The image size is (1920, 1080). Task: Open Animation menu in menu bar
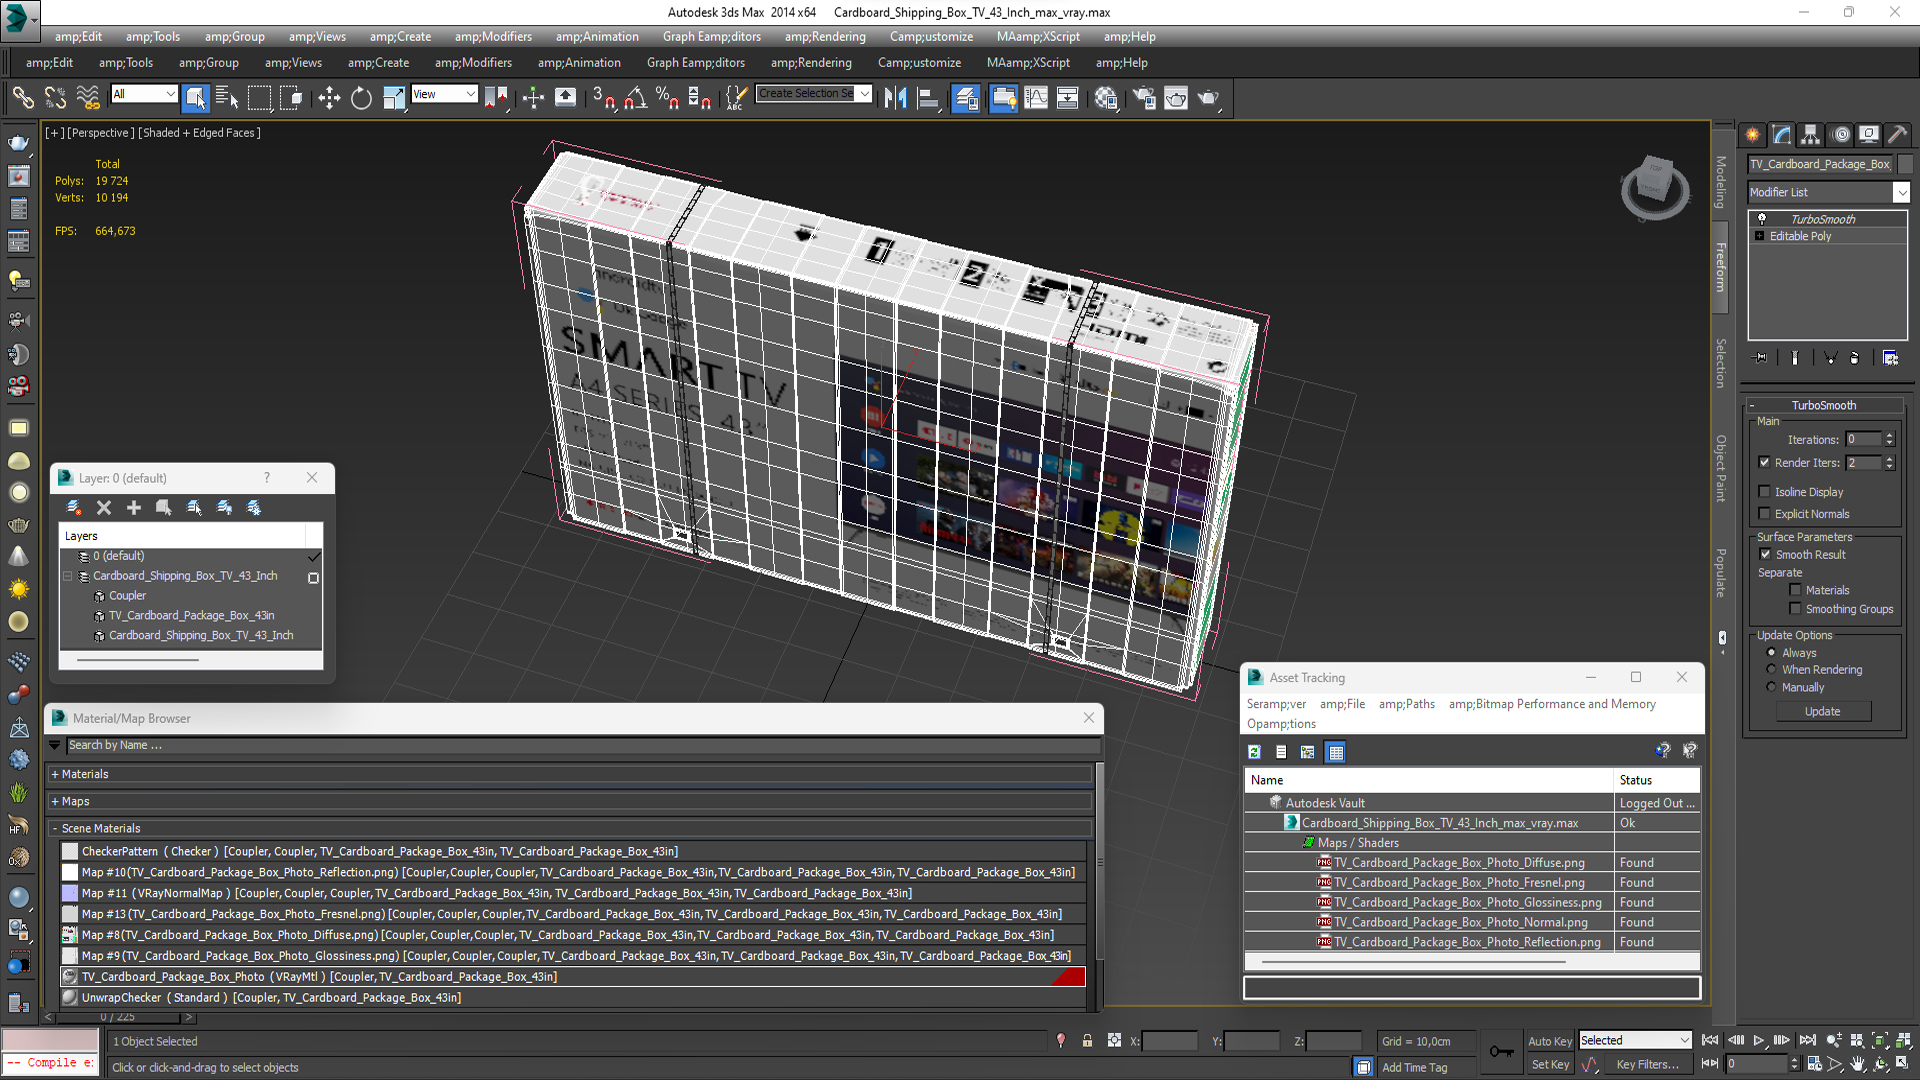597,36
